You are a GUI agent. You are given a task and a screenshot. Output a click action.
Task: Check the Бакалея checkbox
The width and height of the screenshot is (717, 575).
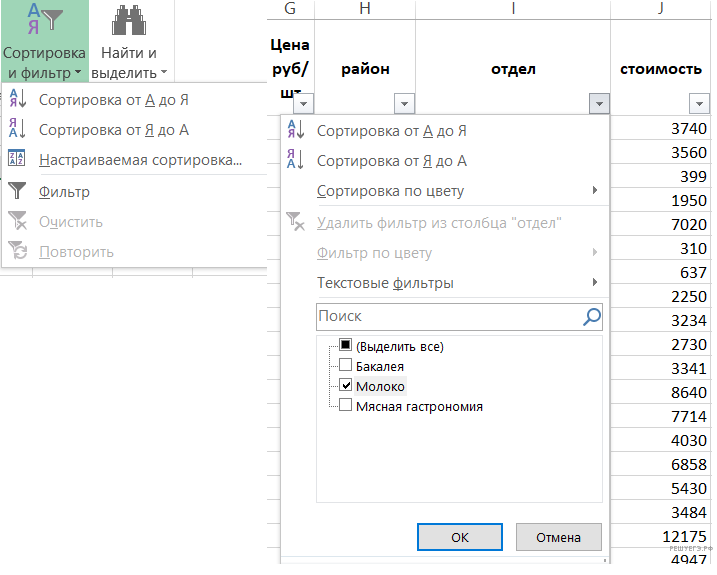point(346,366)
